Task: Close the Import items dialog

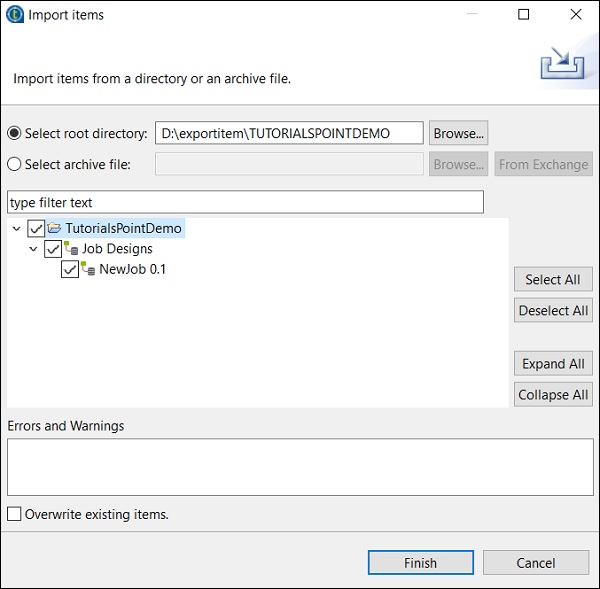Action: (575, 15)
